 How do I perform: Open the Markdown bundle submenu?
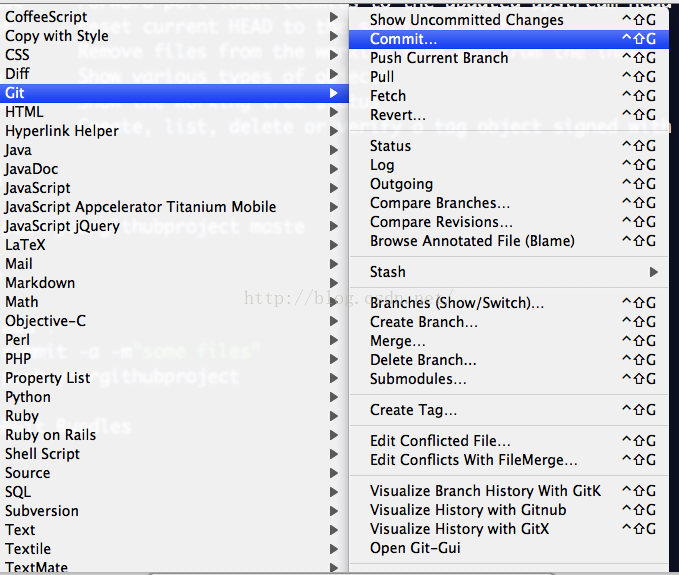coord(174,283)
